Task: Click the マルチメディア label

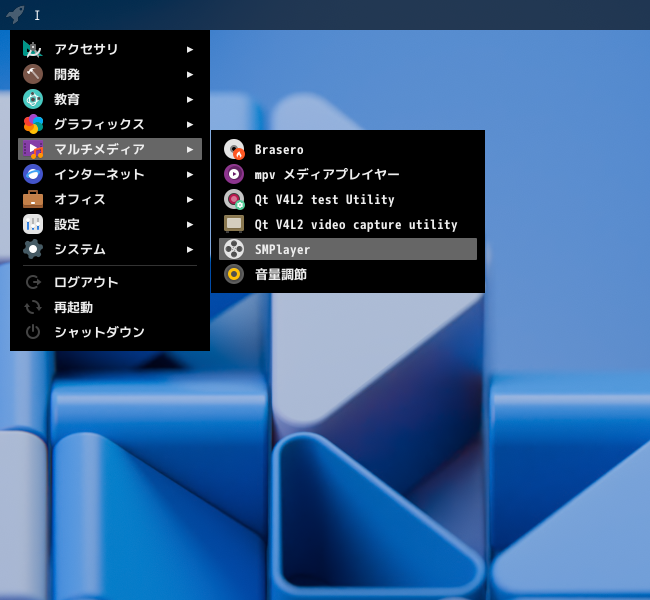Action: 99,149
